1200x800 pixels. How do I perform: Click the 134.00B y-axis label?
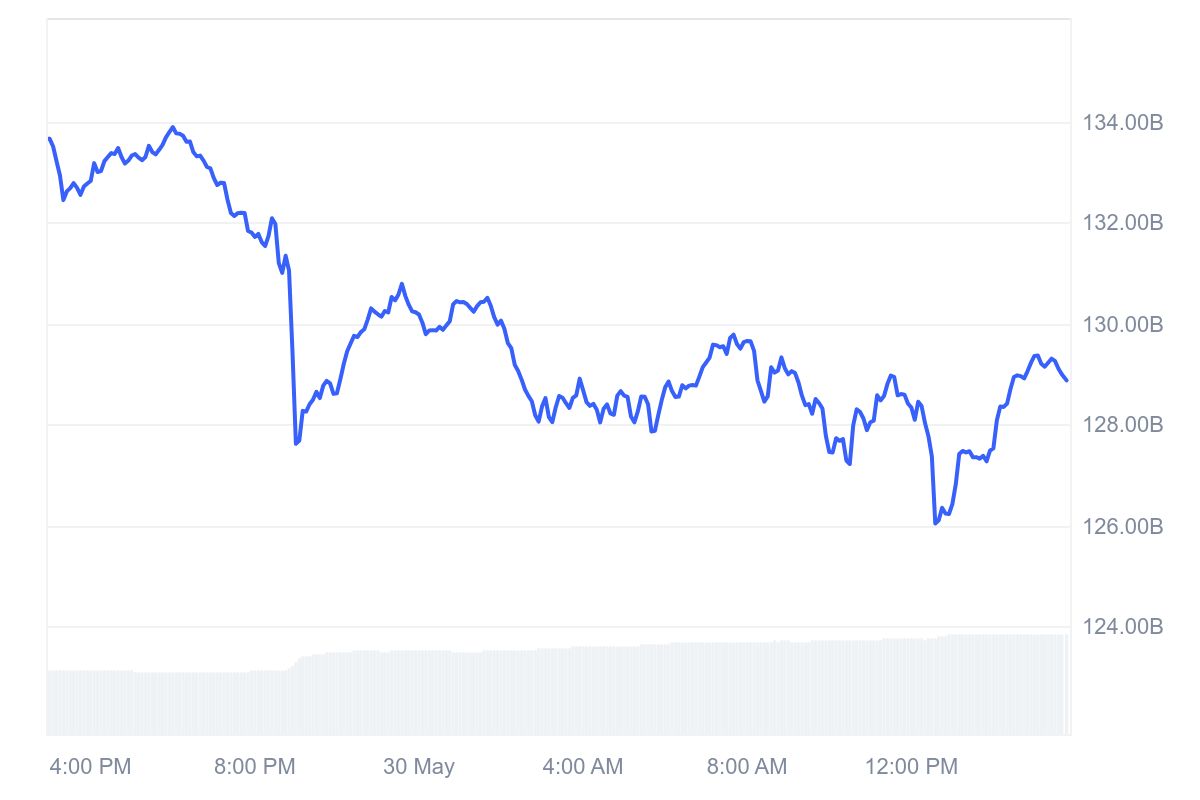point(1123,124)
